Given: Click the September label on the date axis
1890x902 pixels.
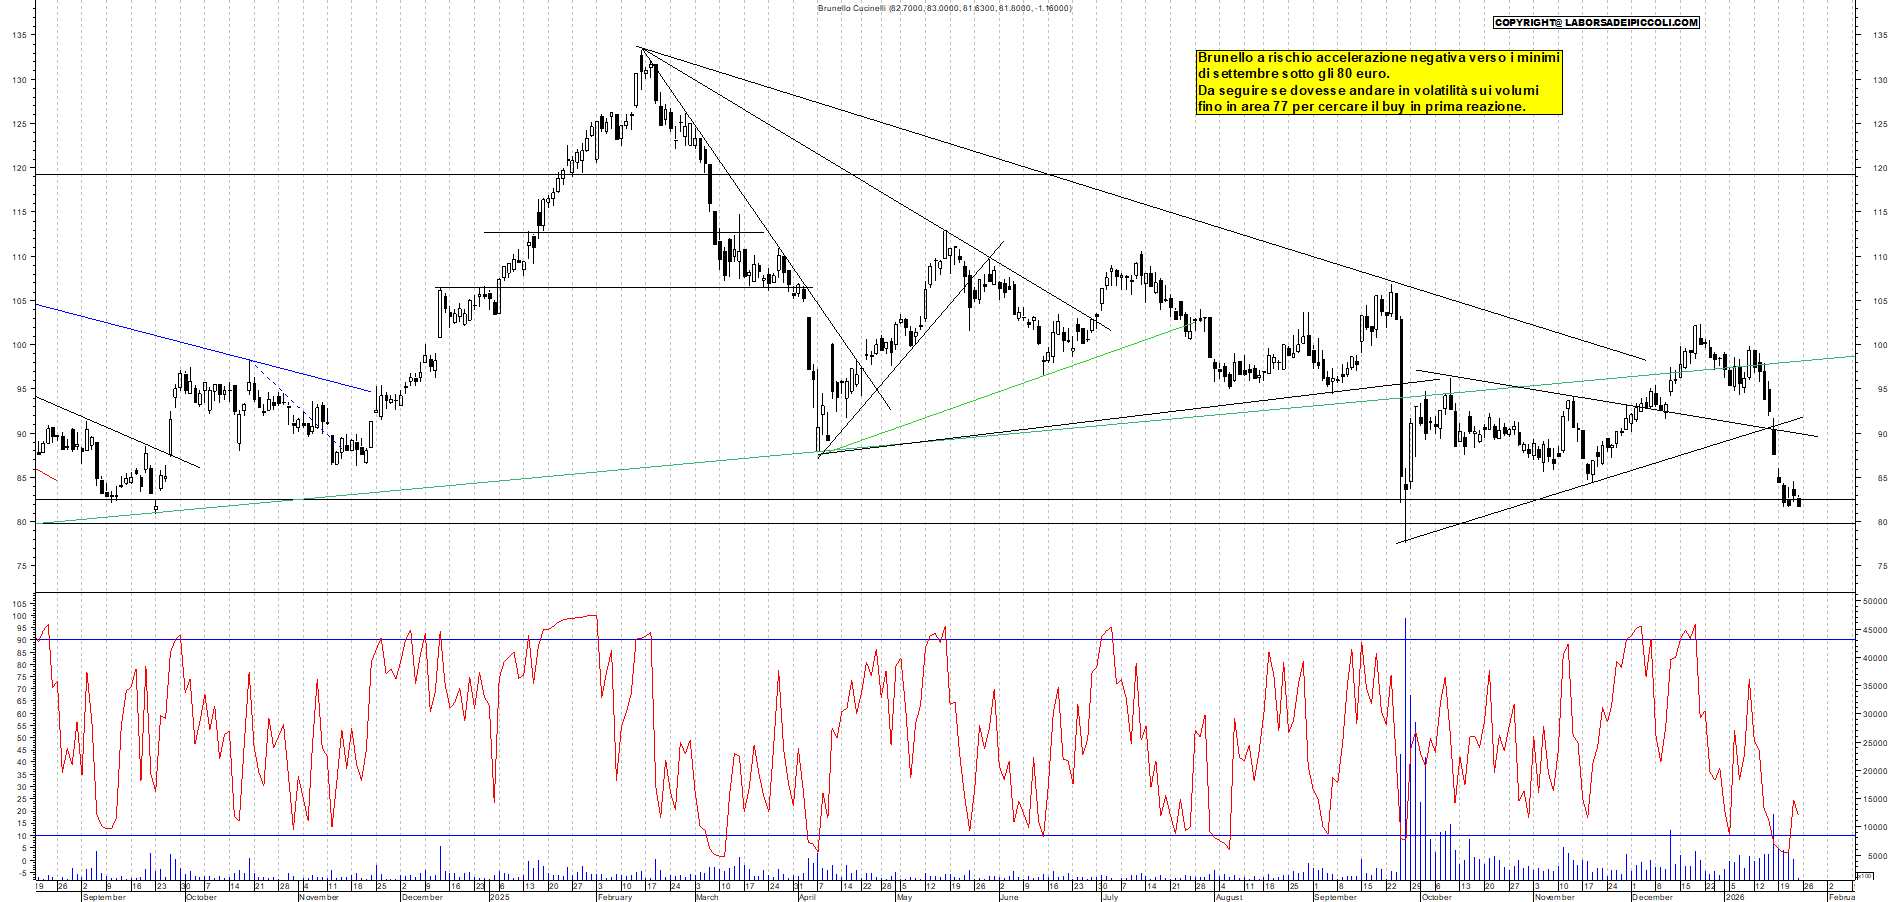Looking at the screenshot, I should (x=104, y=896).
